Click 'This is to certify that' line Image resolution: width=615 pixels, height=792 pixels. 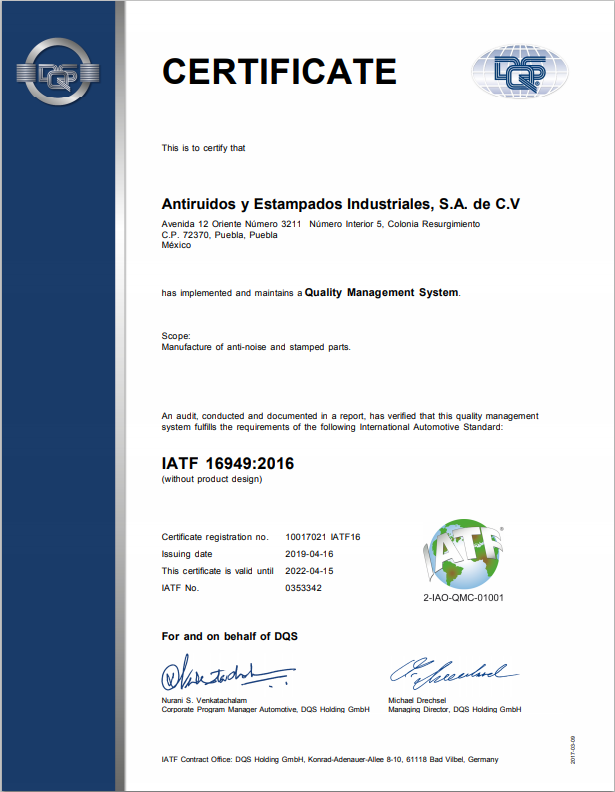[203, 148]
